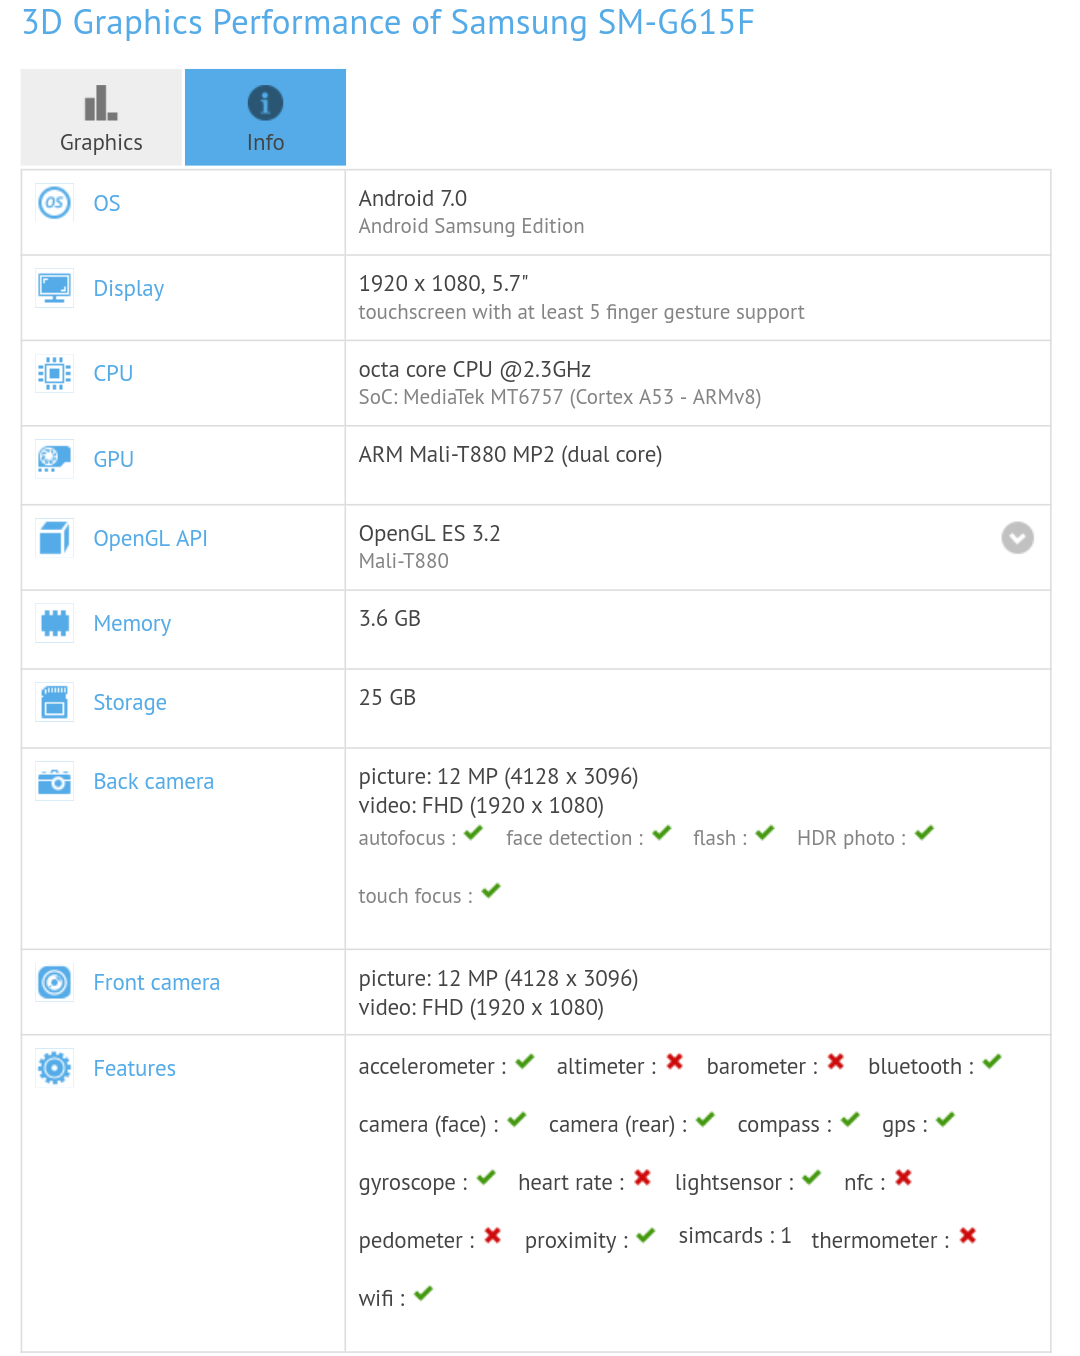Image resolution: width=1080 pixels, height=1356 pixels.
Task: Click the Graphics bar chart icon
Action: (x=101, y=103)
